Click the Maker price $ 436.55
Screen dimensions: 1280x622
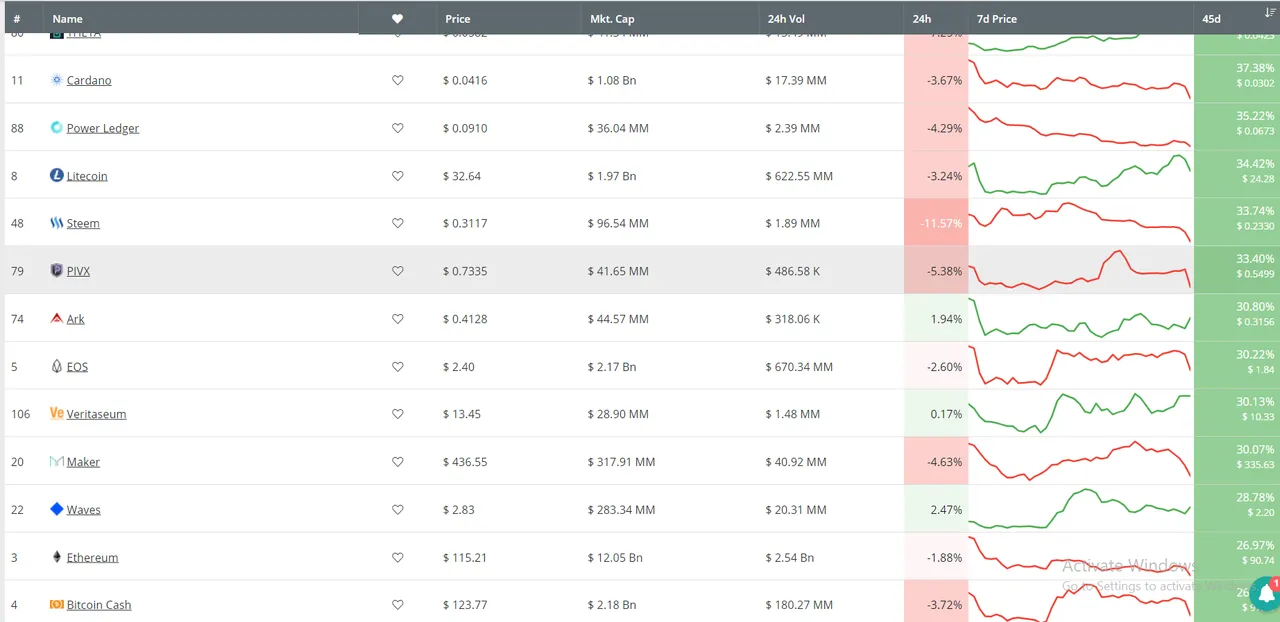pos(465,462)
